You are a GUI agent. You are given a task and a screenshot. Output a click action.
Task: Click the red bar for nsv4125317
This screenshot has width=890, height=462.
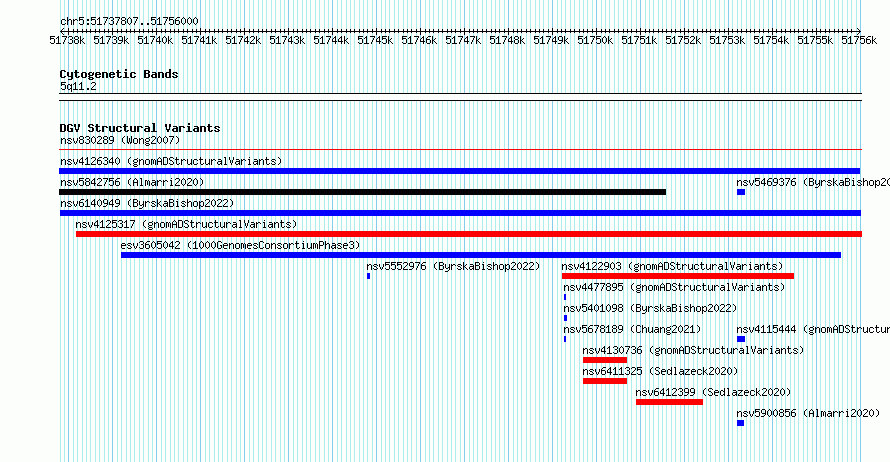pos(469,234)
